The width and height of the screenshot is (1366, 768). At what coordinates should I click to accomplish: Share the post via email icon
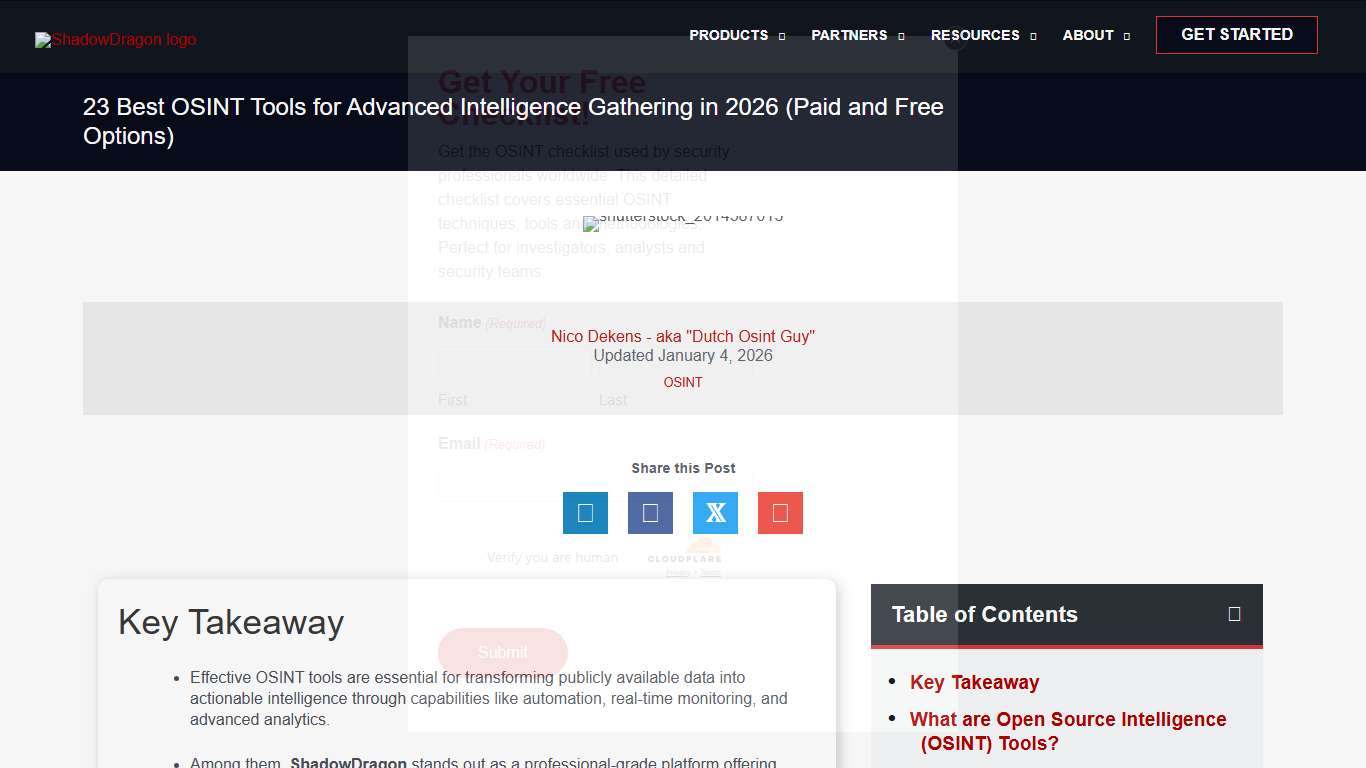[x=780, y=512]
